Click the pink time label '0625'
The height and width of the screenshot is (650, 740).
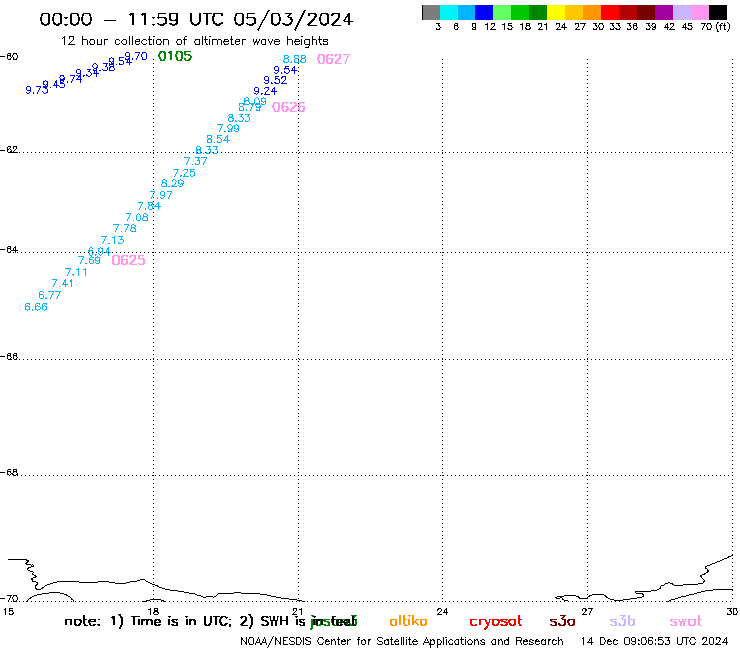pyautogui.click(x=128, y=260)
